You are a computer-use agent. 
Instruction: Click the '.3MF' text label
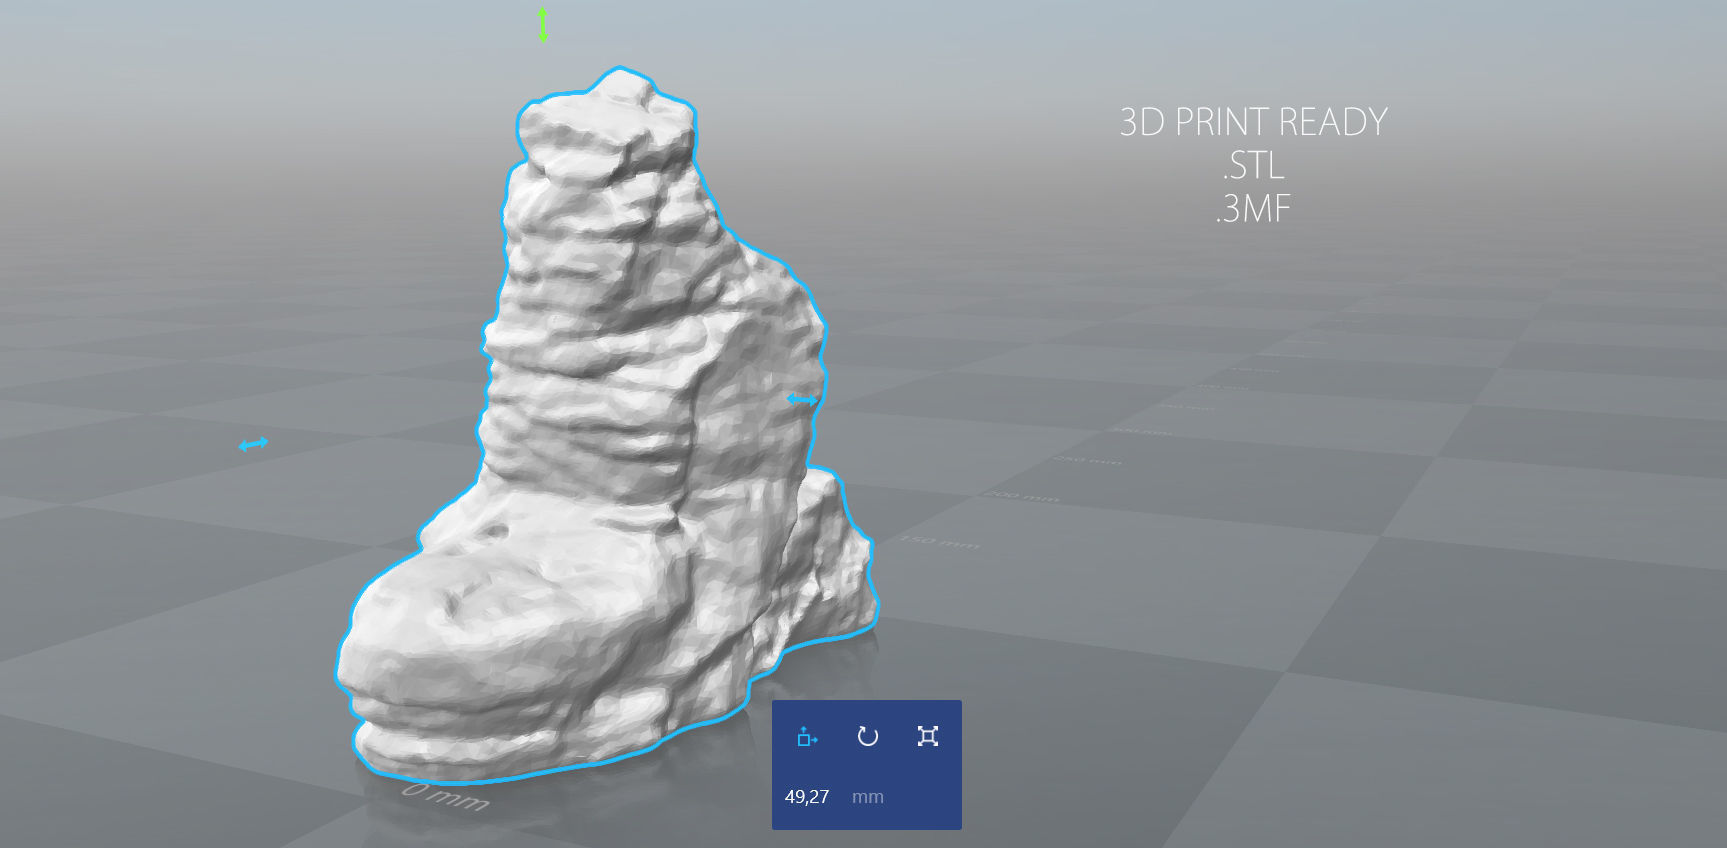(x=1253, y=209)
